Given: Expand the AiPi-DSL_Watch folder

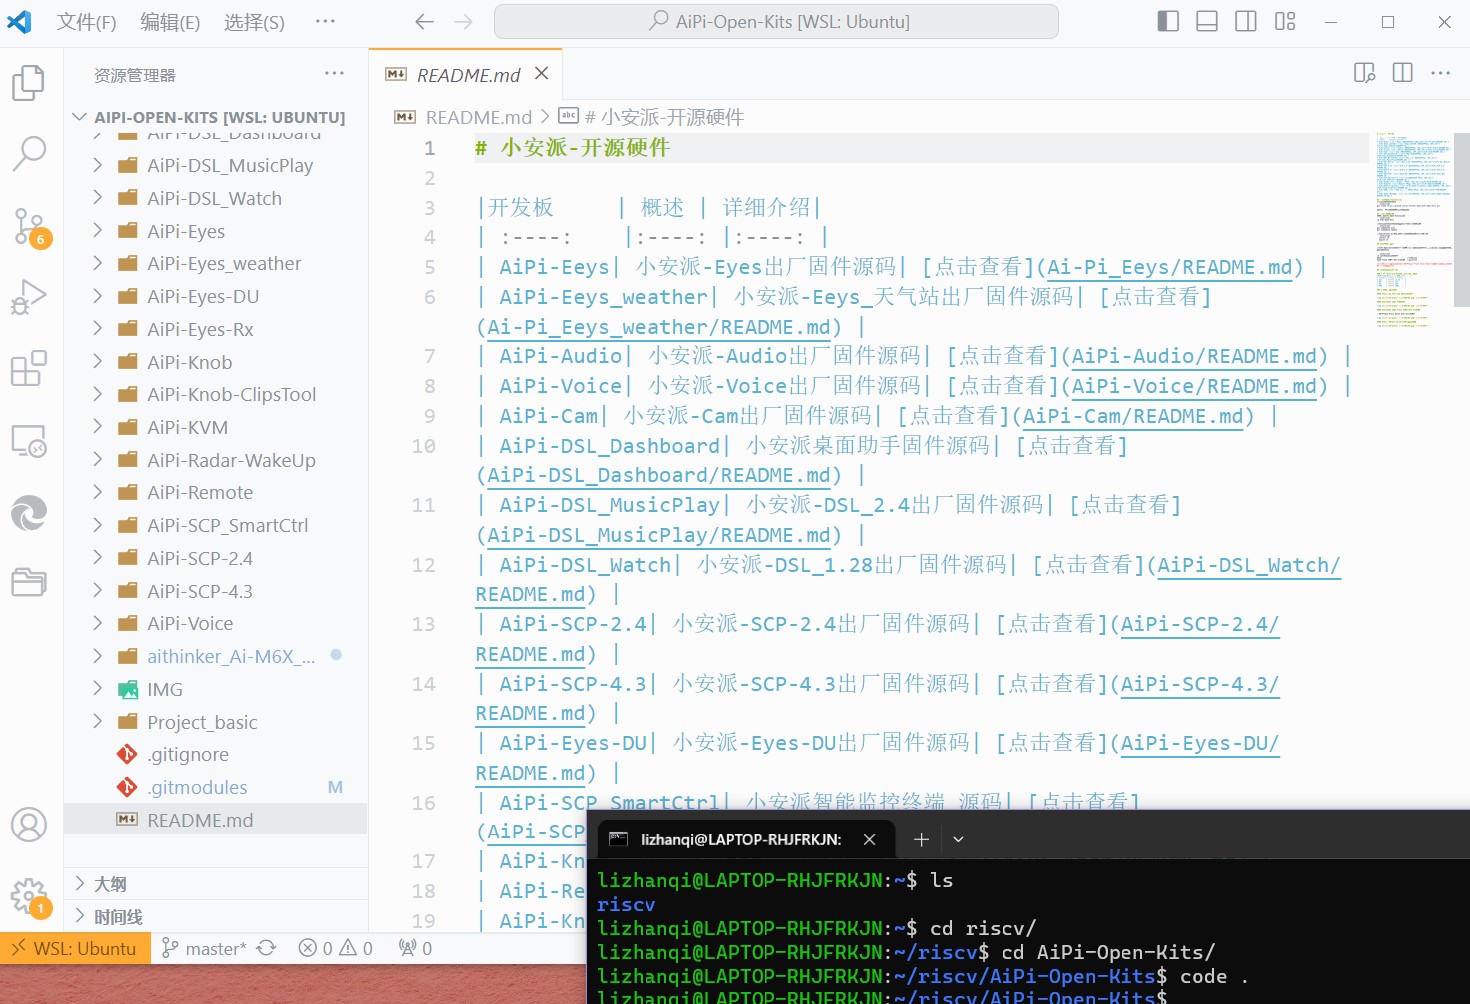Looking at the screenshot, I should point(97,198).
